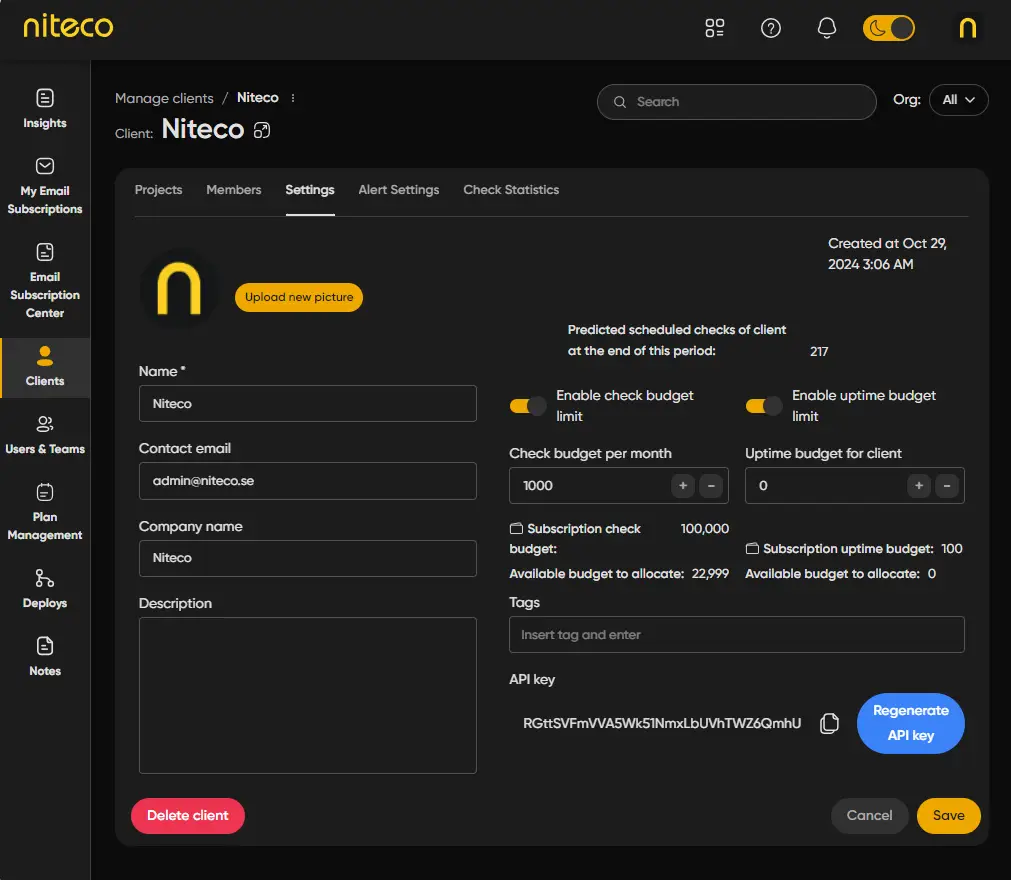This screenshot has width=1011, height=880.
Task: Click the Description text area
Action: [308, 695]
